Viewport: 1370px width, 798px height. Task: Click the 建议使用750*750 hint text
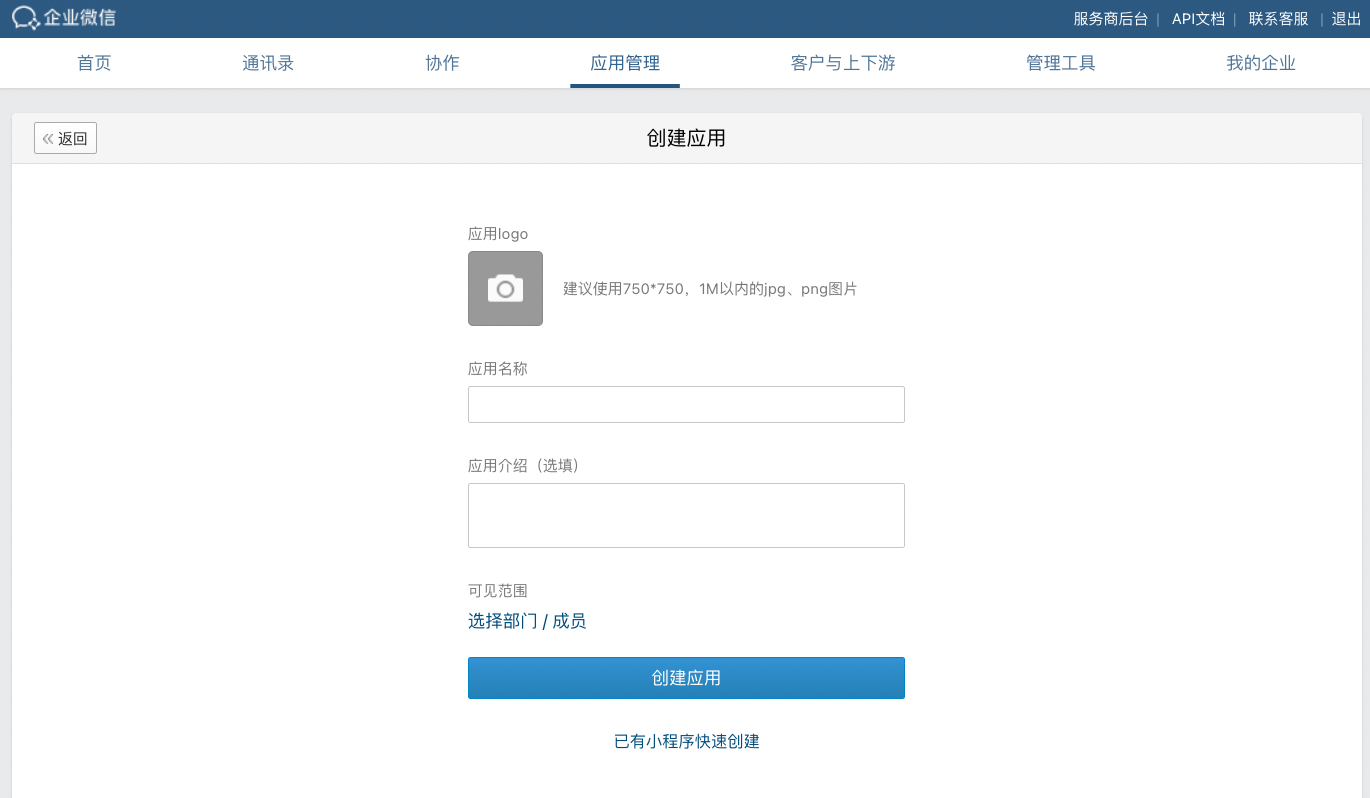click(710, 289)
